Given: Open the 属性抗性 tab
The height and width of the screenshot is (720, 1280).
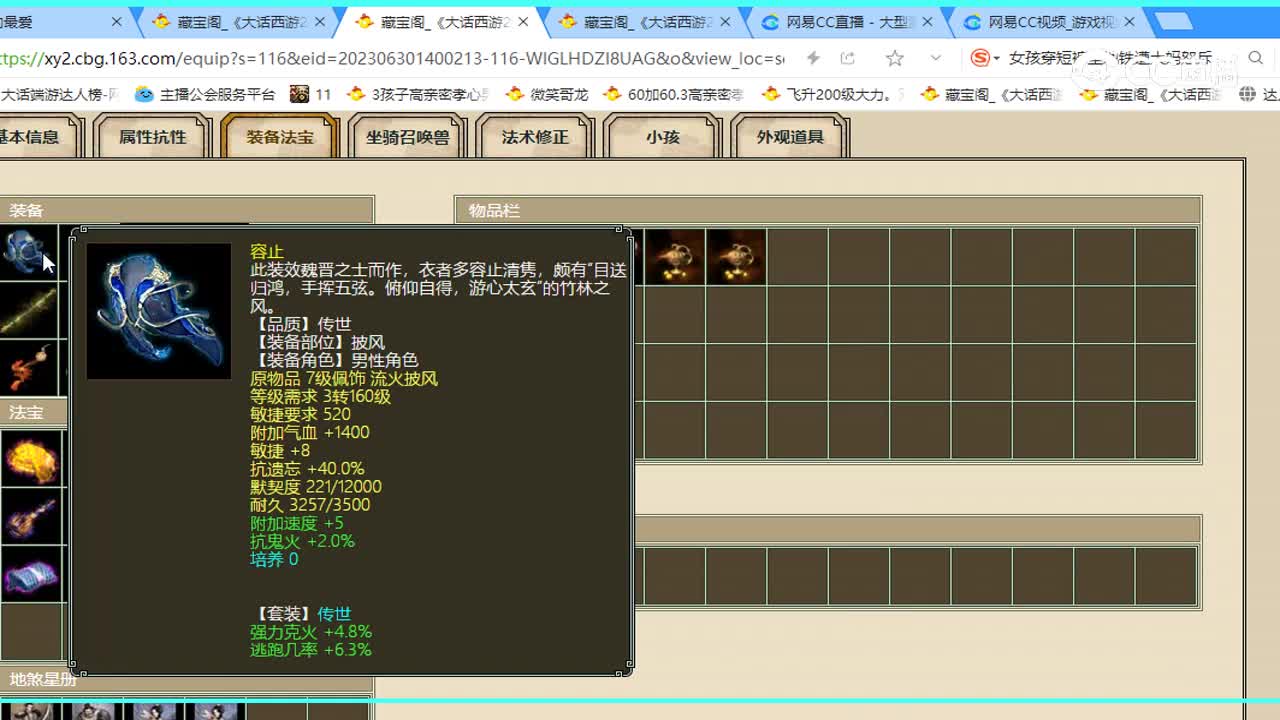Looking at the screenshot, I should (x=153, y=137).
